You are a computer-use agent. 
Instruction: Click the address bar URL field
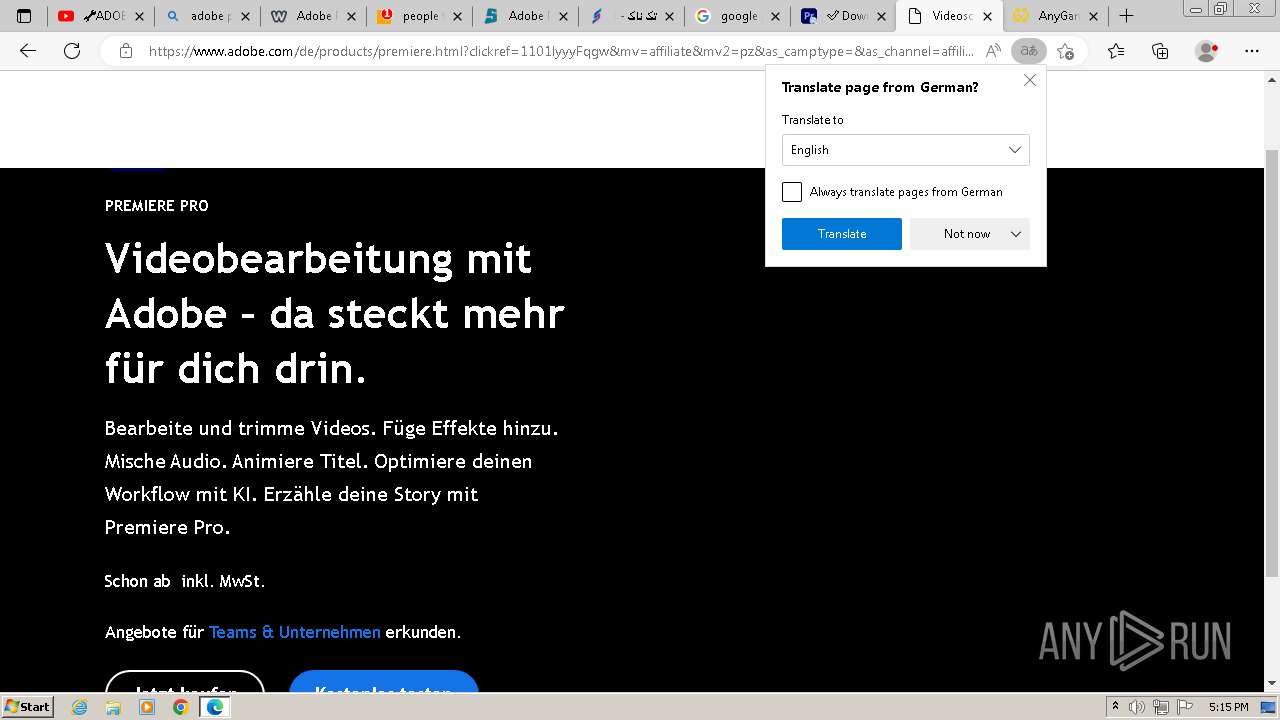(x=560, y=51)
